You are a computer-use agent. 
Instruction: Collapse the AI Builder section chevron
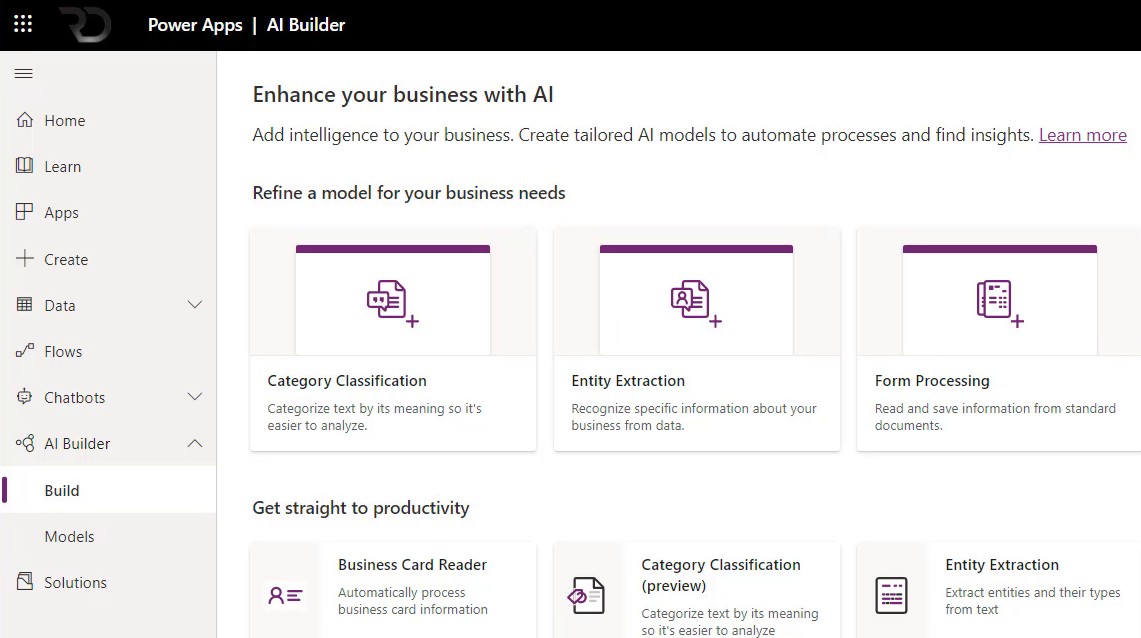point(195,443)
